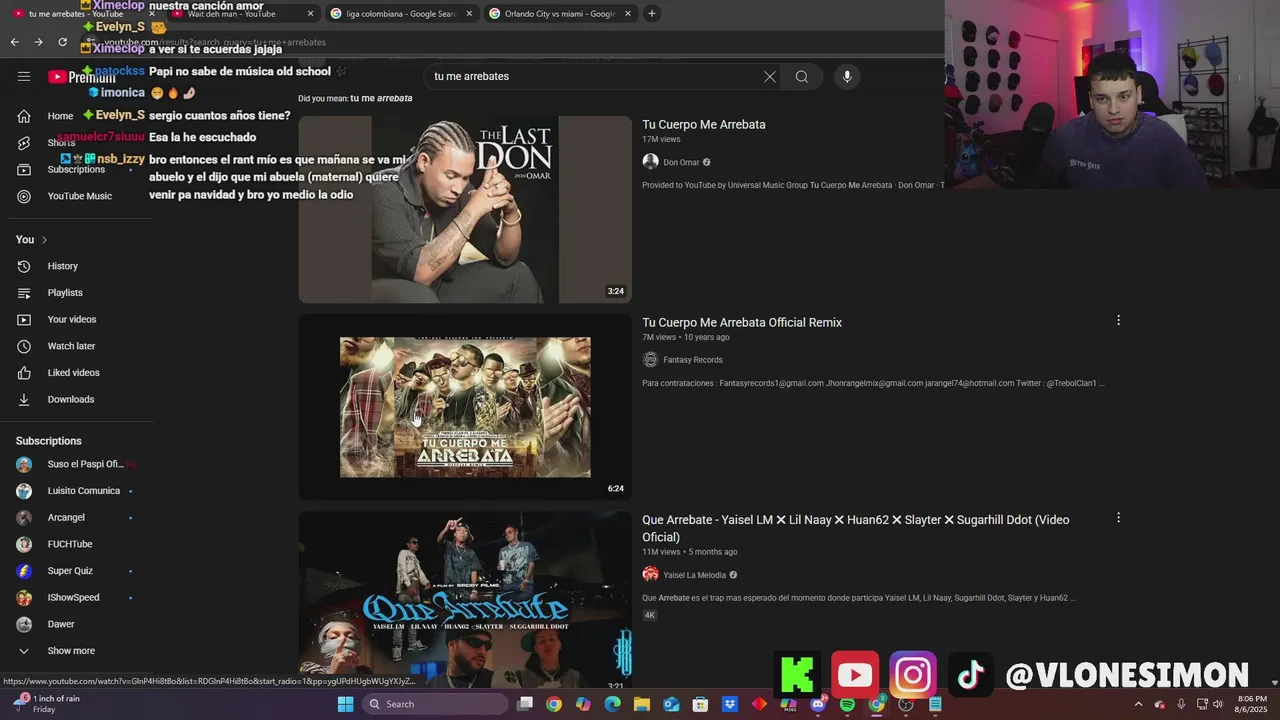Image resolution: width=1280 pixels, height=720 pixels.
Task: Close the 'Orlando City vs miami' tab
Action: pyautogui.click(x=628, y=14)
